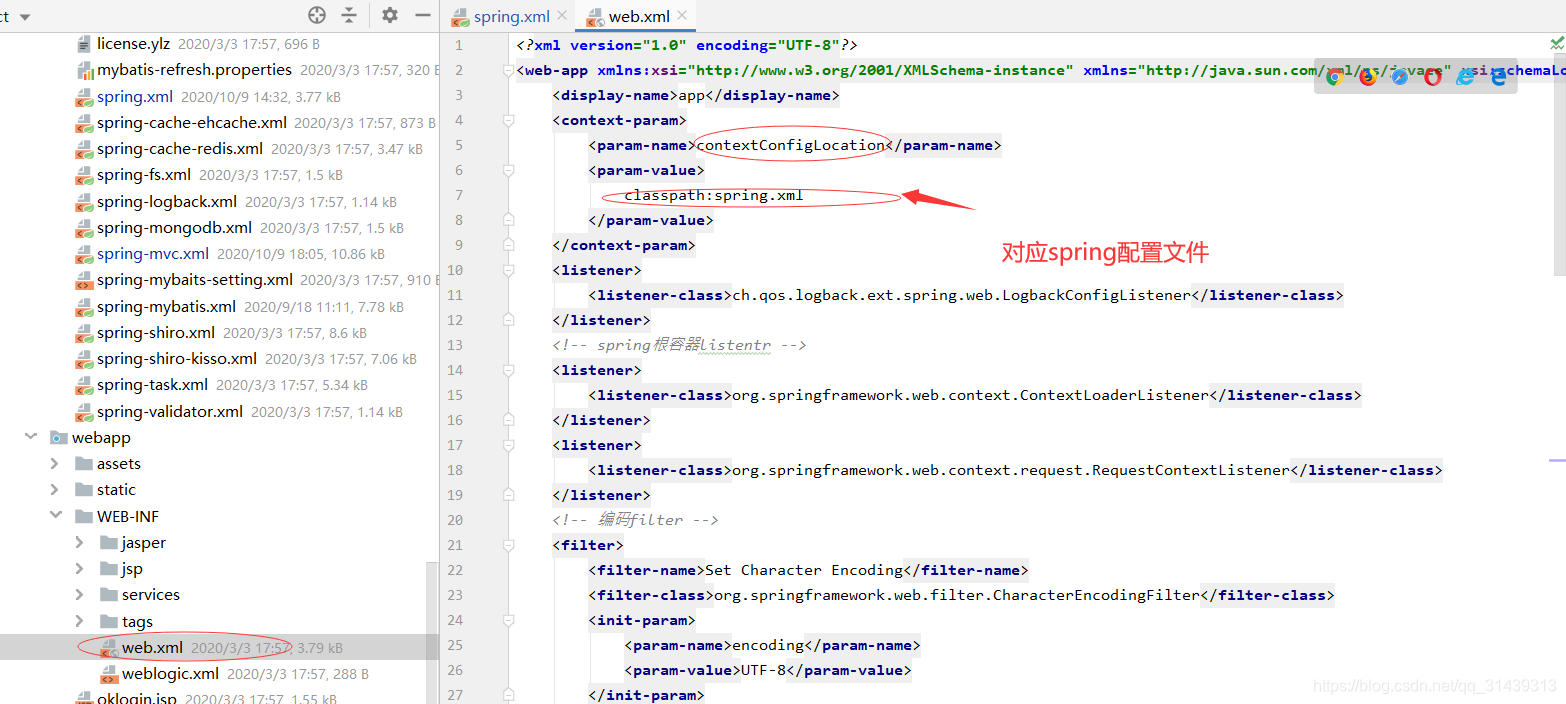Open preview in Firefox browser icon
Image resolution: width=1566 pixels, height=704 pixels.
click(1368, 75)
